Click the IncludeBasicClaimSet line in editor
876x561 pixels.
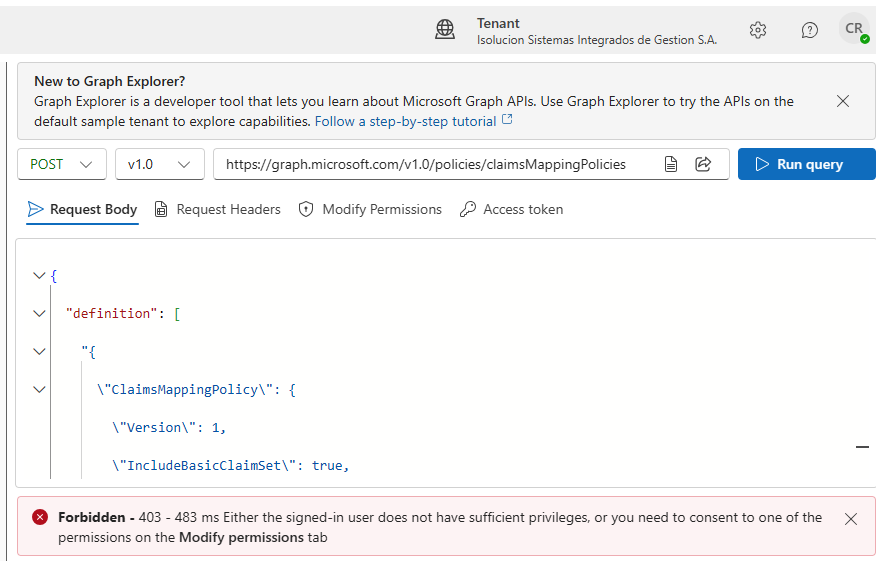(x=231, y=466)
